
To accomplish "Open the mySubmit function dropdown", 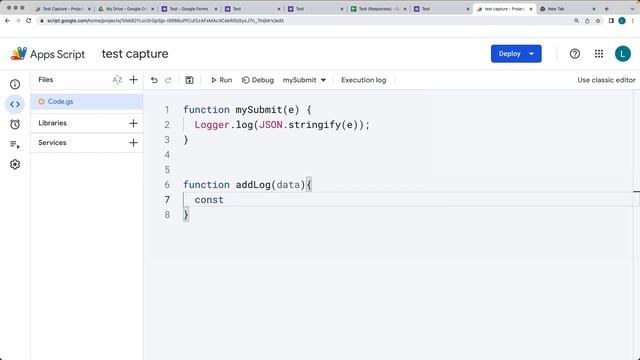I will point(304,80).
